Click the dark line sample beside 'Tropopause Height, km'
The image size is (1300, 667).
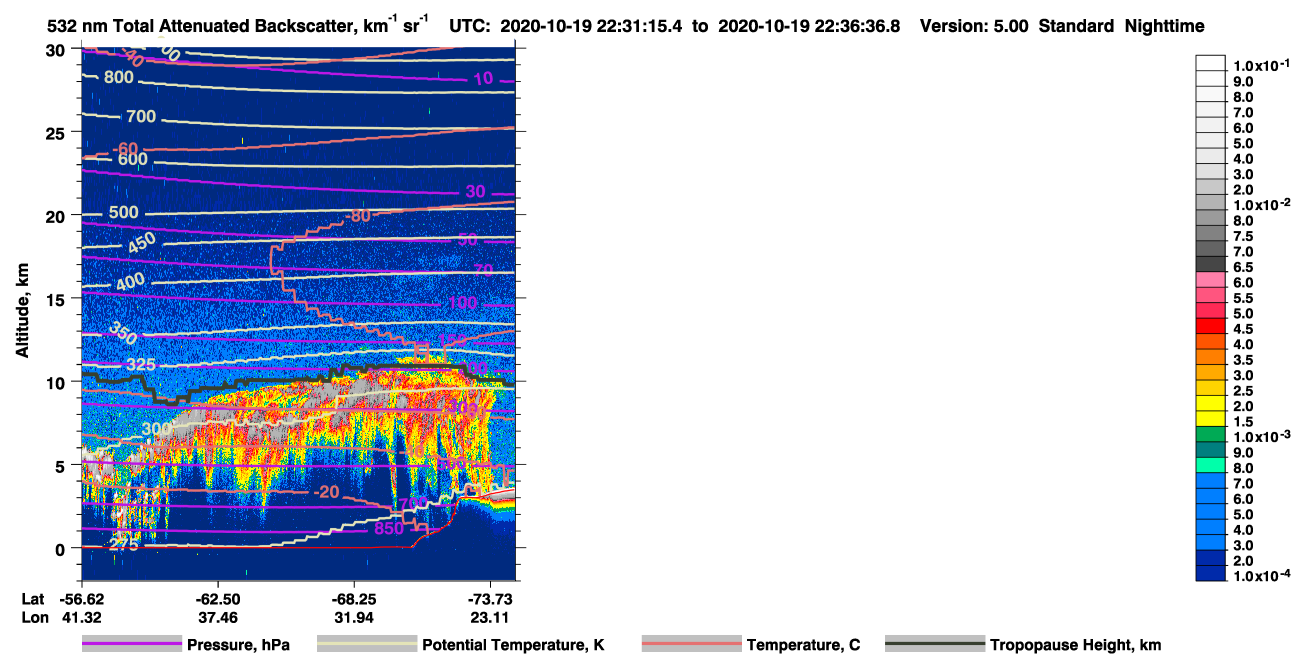(935, 645)
